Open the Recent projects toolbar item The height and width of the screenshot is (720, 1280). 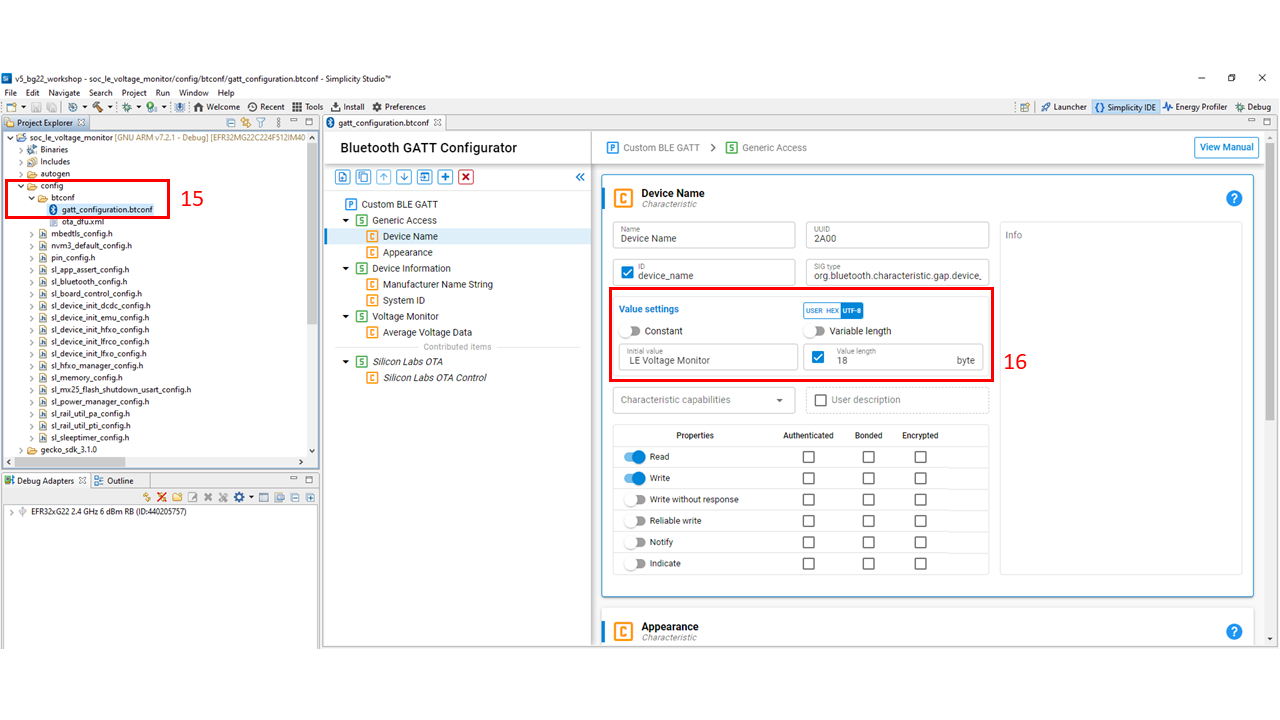tap(266, 107)
